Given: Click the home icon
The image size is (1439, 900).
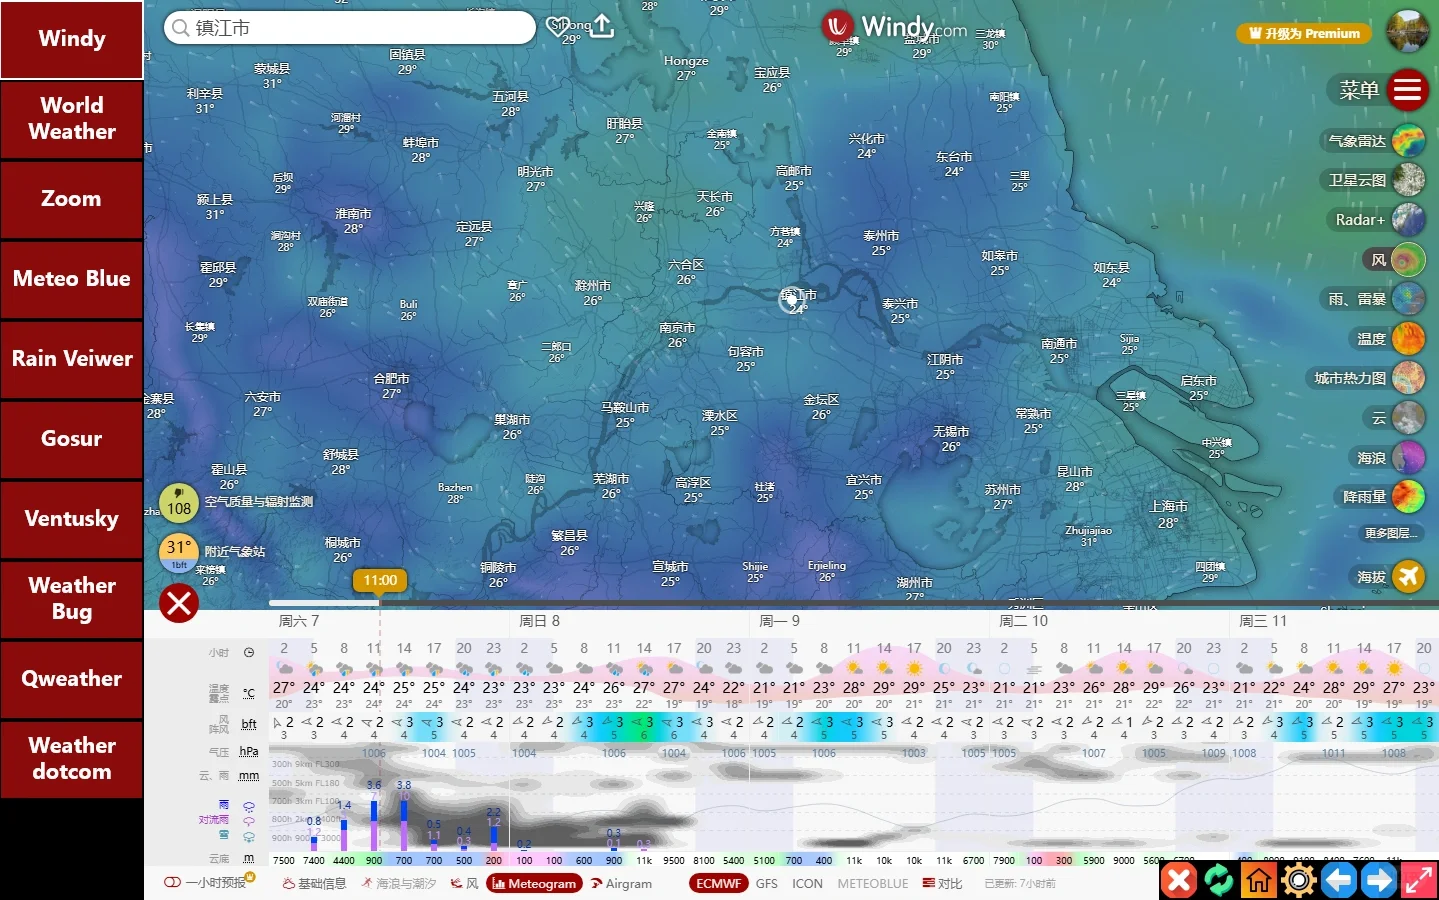Looking at the screenshot, I should click(x=1259, y=880).
